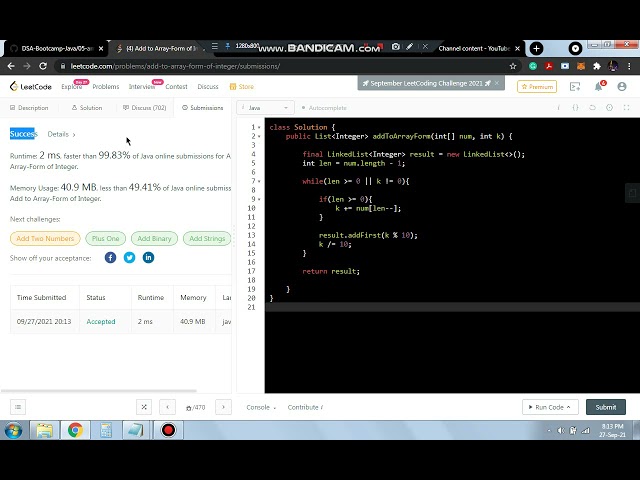Share acceptance on Facebook
Screen dimensions: 640x480
point(110,258)
